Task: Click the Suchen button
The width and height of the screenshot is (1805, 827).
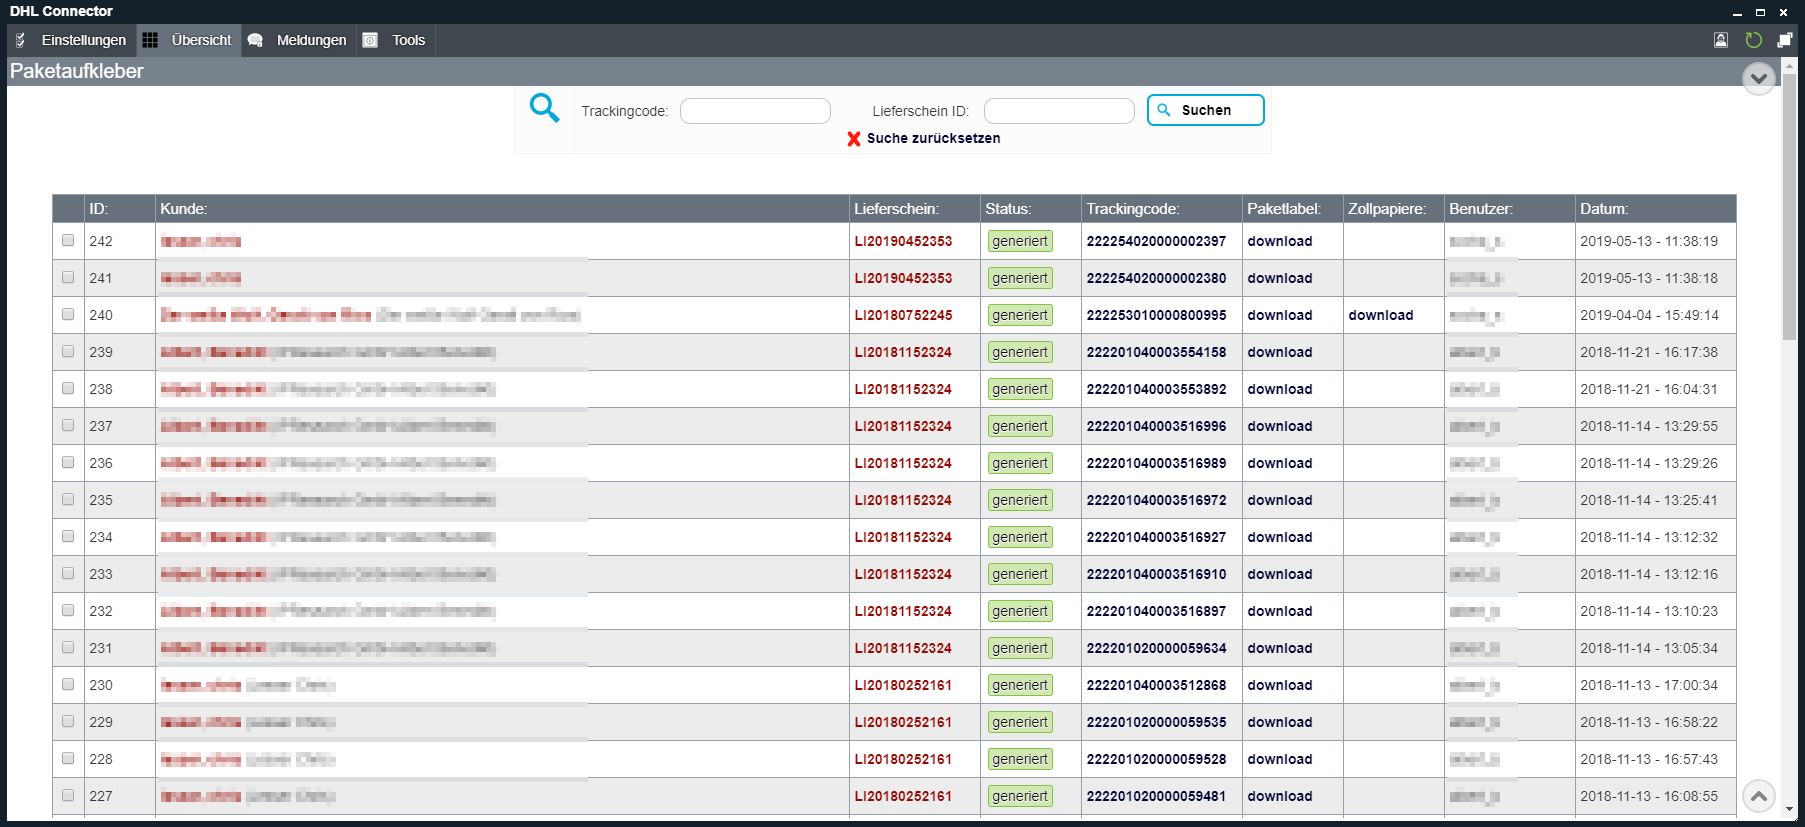Action: point(1206,110)
